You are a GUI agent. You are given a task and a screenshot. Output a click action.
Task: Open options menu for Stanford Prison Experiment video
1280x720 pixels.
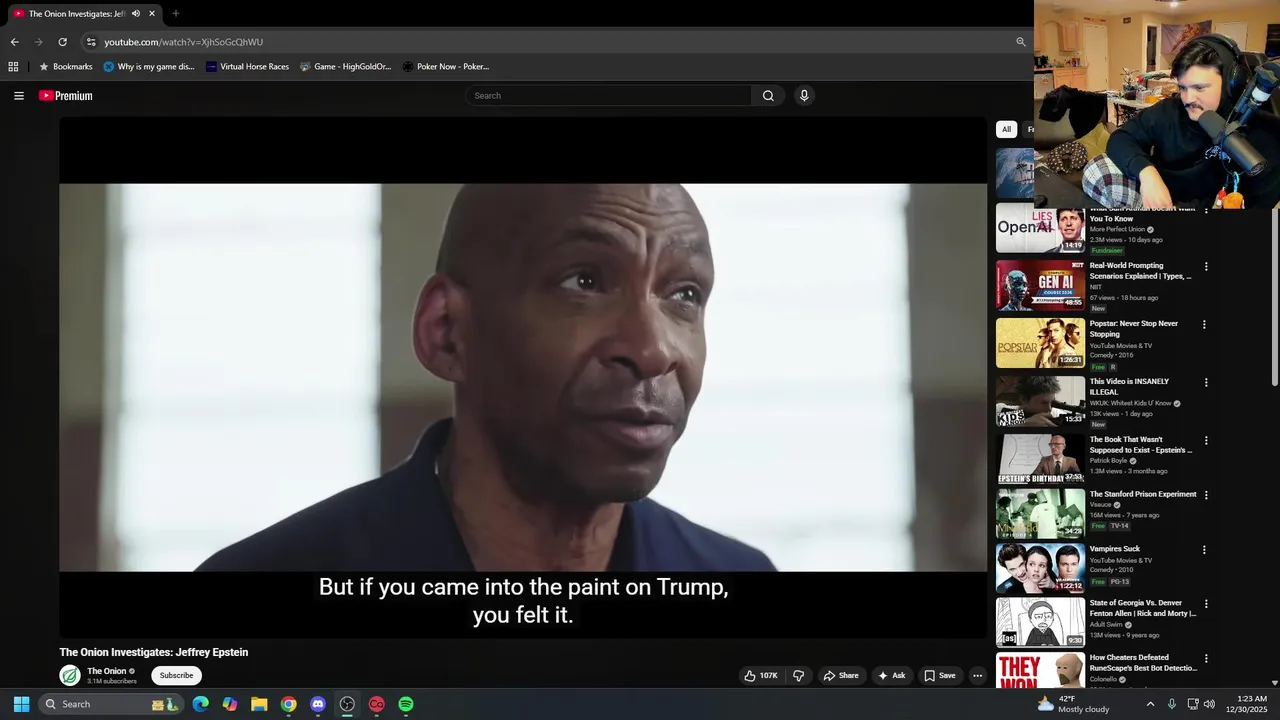[x=1204, y=495]
